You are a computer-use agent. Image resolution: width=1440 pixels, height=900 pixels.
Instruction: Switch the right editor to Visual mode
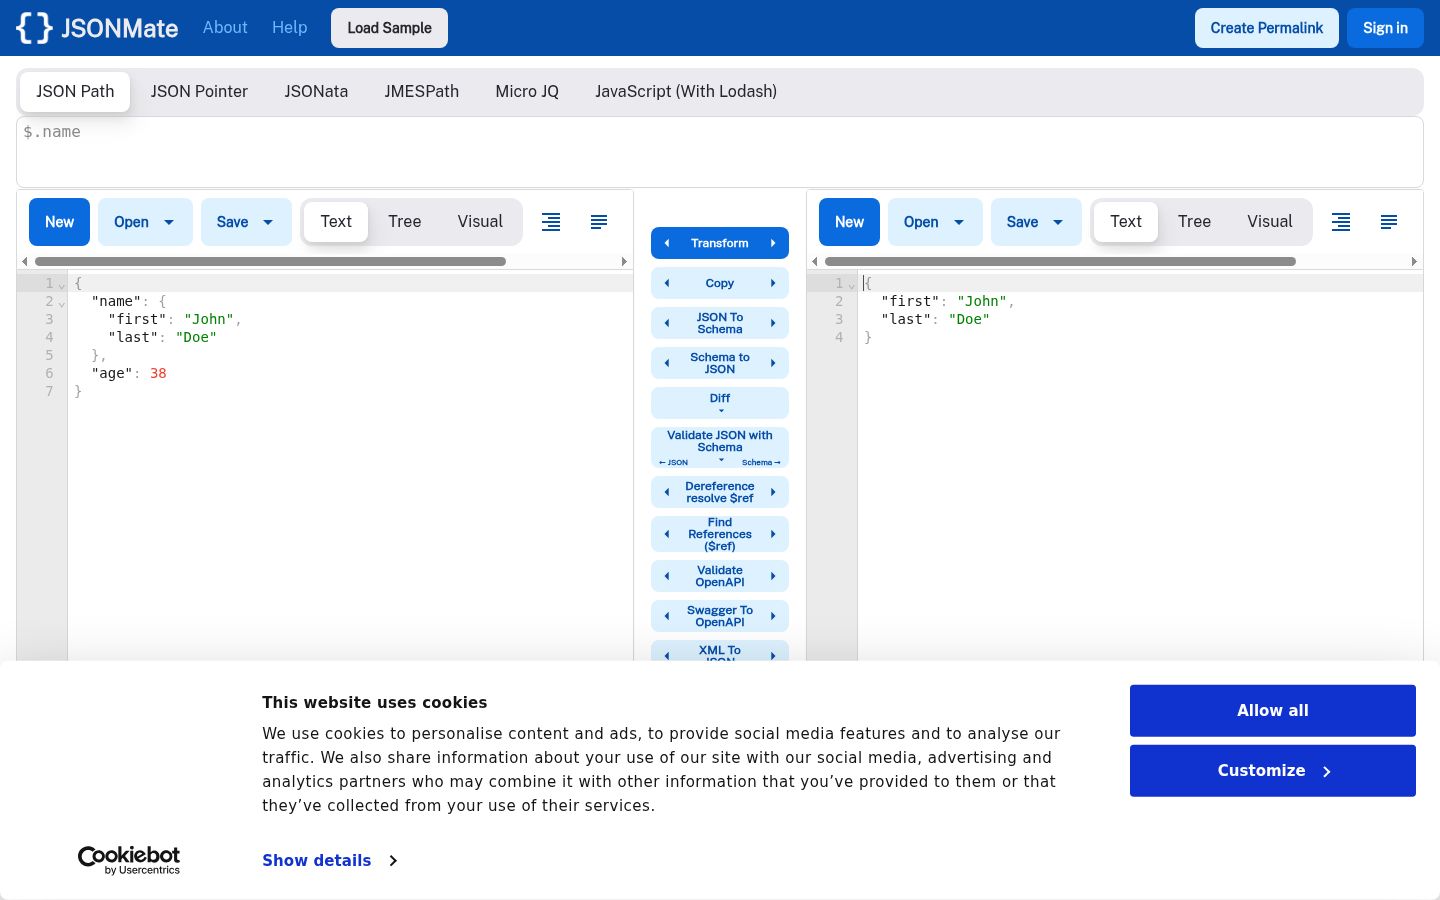[1270, 222]
